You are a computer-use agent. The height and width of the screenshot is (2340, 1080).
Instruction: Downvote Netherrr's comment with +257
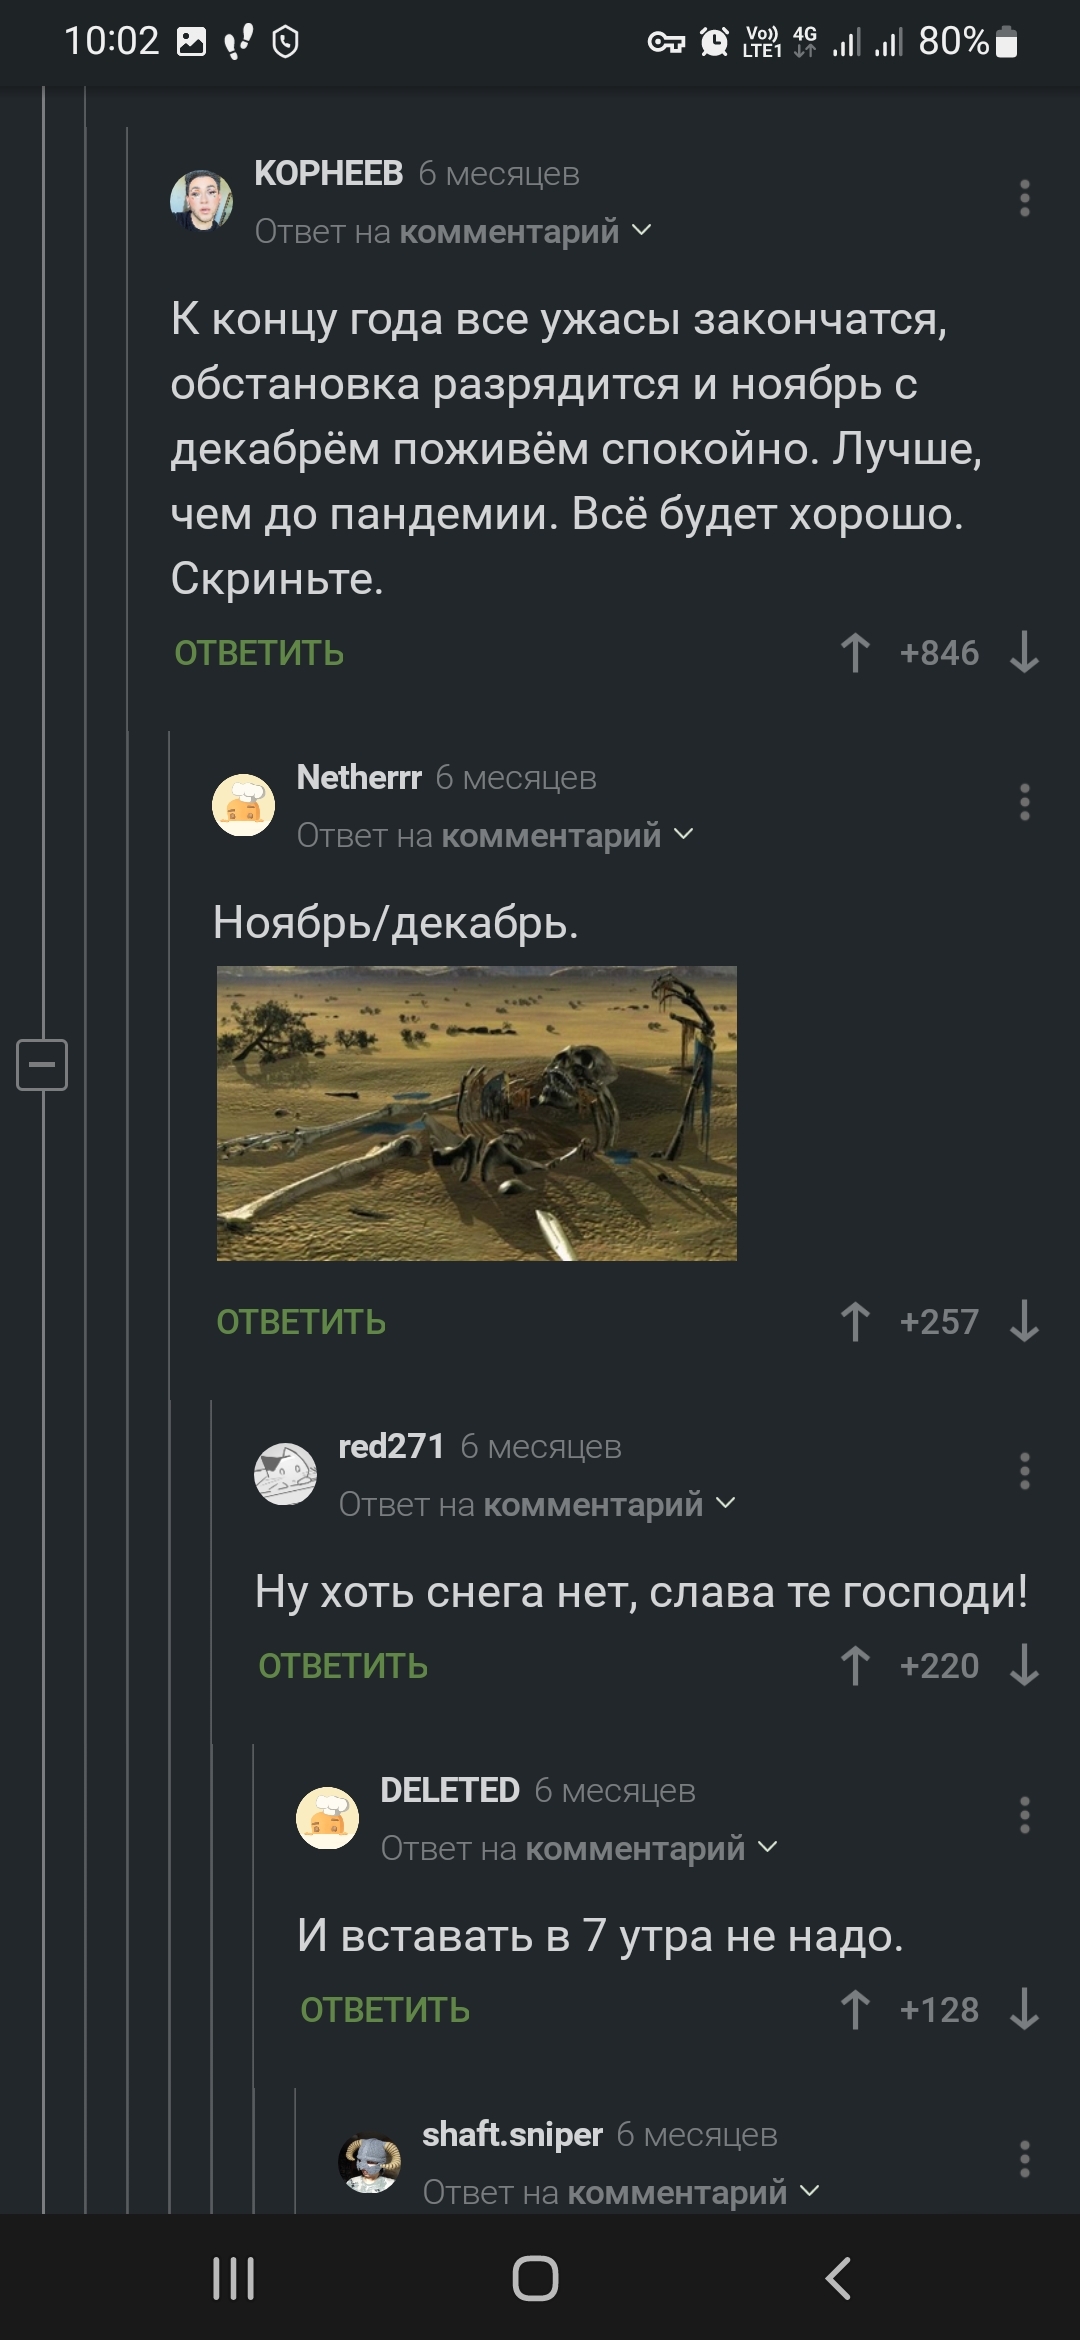(1024, 1322)
